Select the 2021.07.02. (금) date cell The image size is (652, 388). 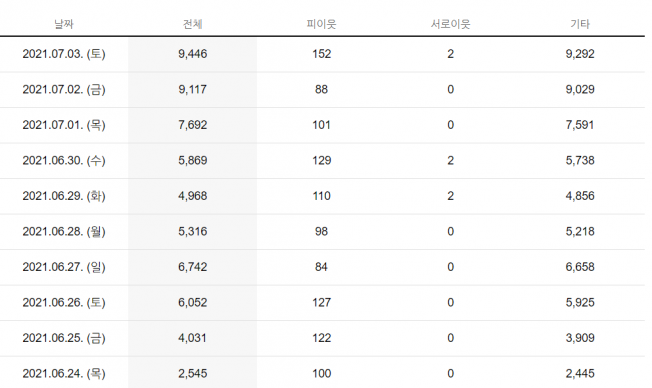click(x=64, y=89)
